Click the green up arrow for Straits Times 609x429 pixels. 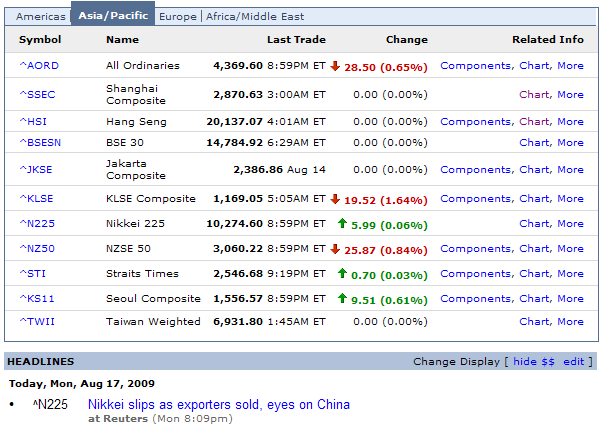coord(342,273)
